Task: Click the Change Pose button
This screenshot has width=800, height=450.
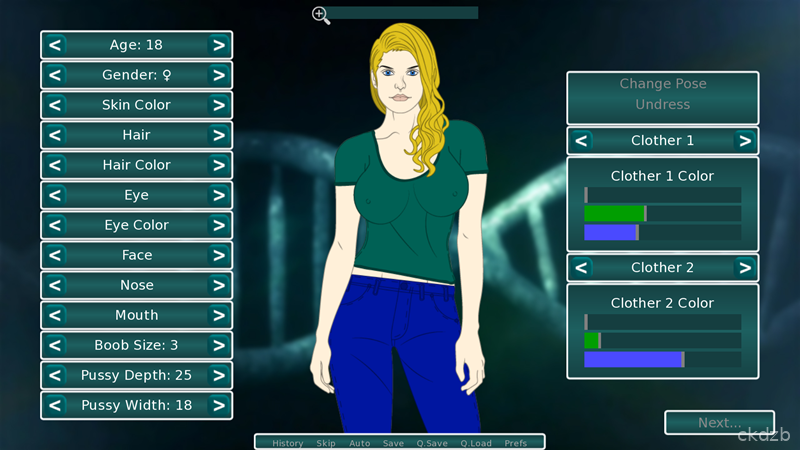Action: (663, 84)
